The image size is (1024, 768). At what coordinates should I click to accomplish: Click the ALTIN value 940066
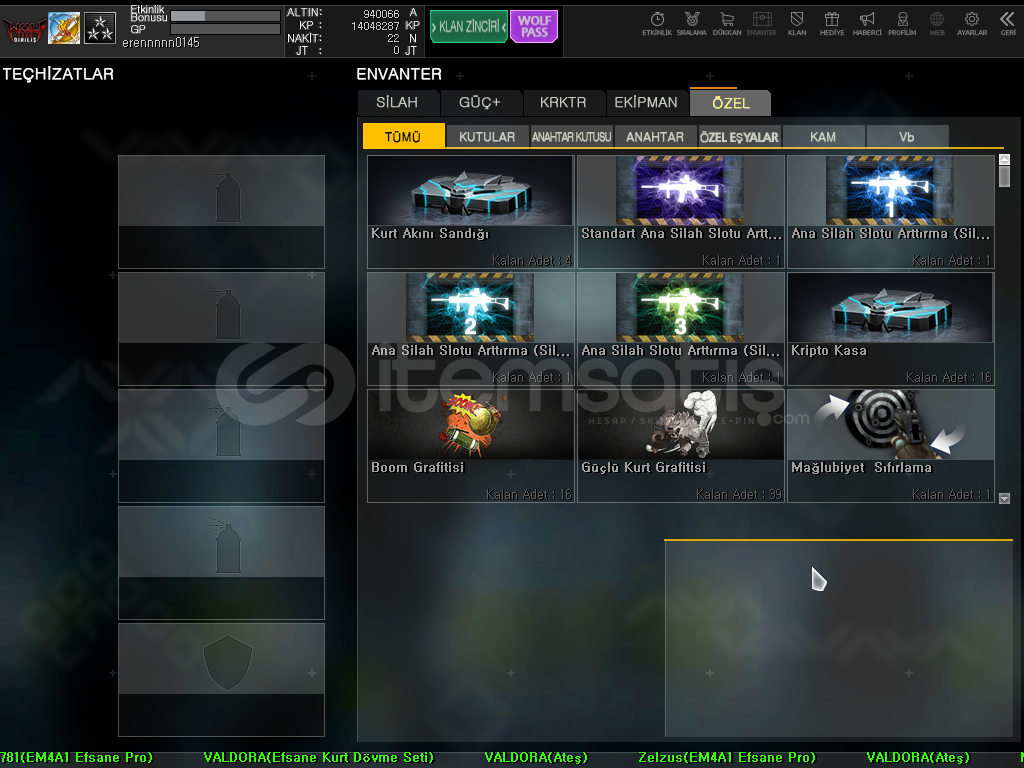pos(381,14)
